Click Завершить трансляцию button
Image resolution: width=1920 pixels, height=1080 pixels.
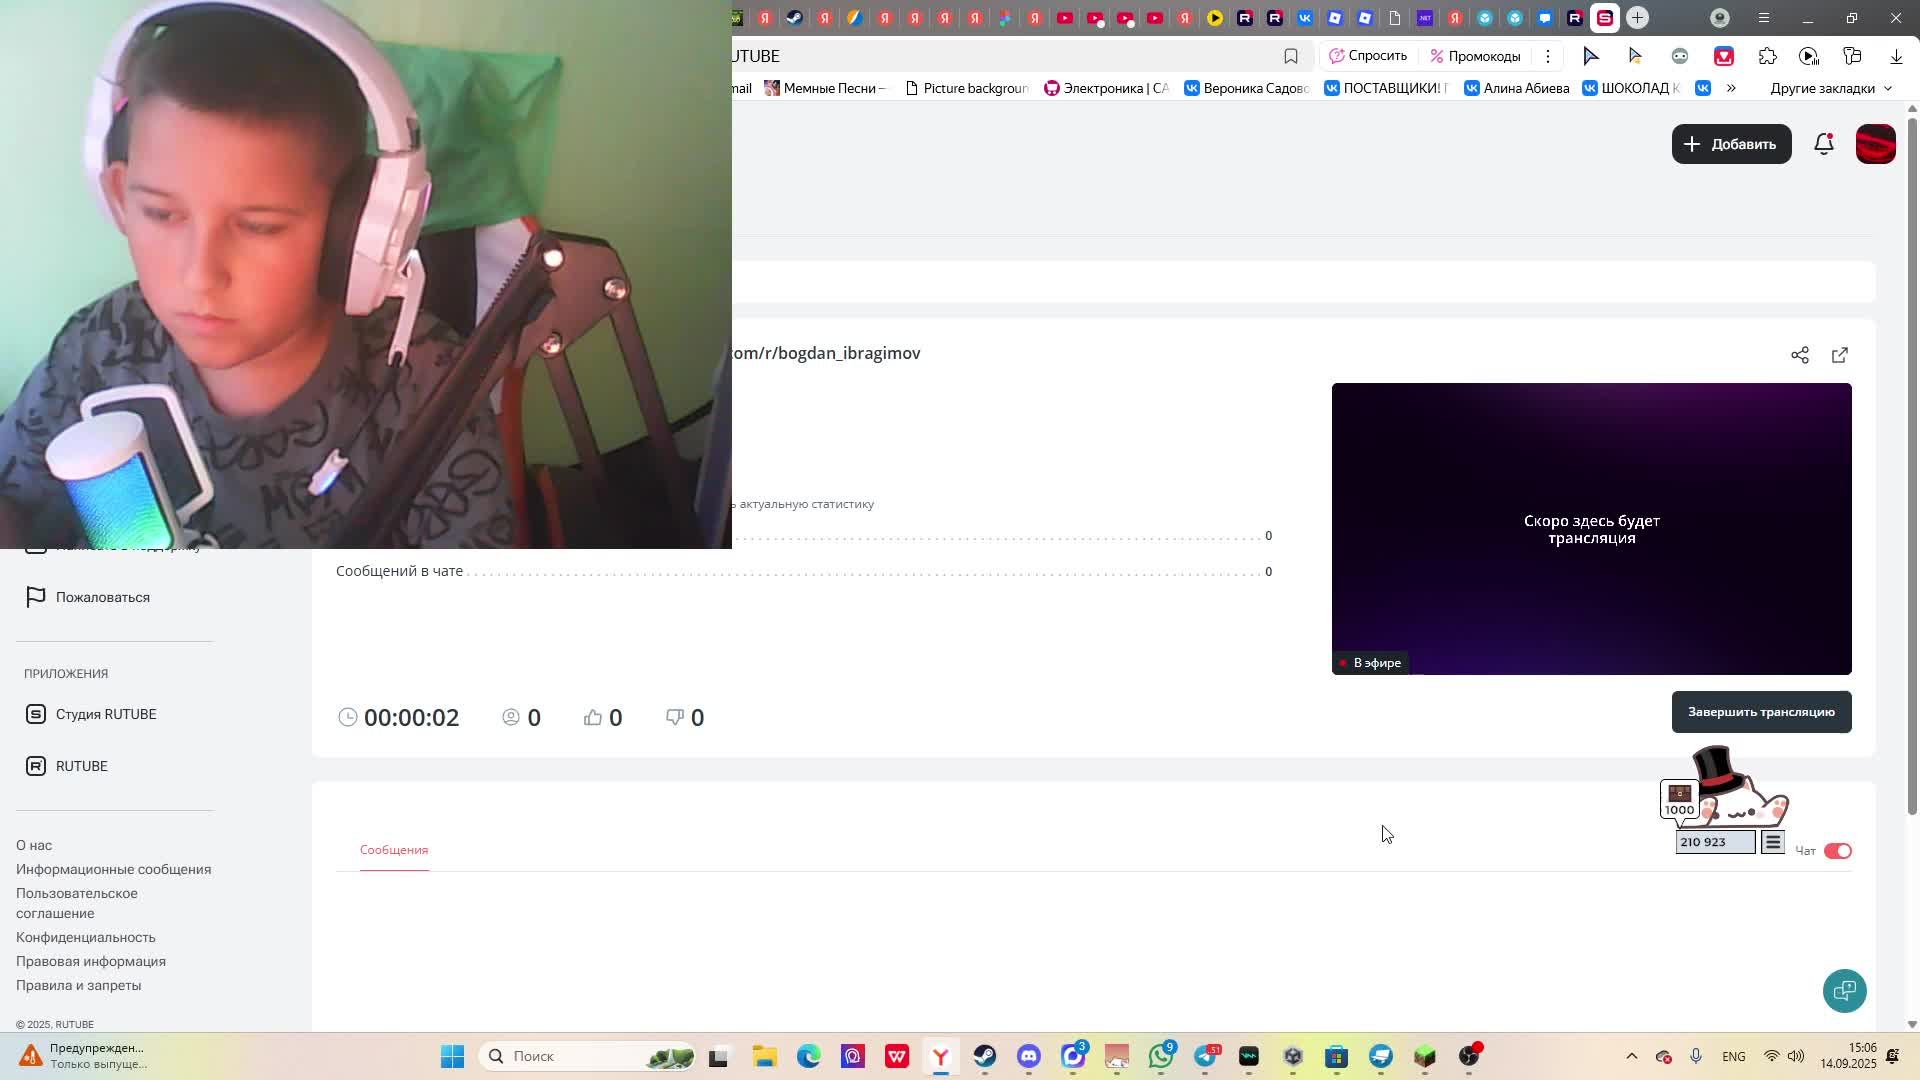tap(1760, 712)
